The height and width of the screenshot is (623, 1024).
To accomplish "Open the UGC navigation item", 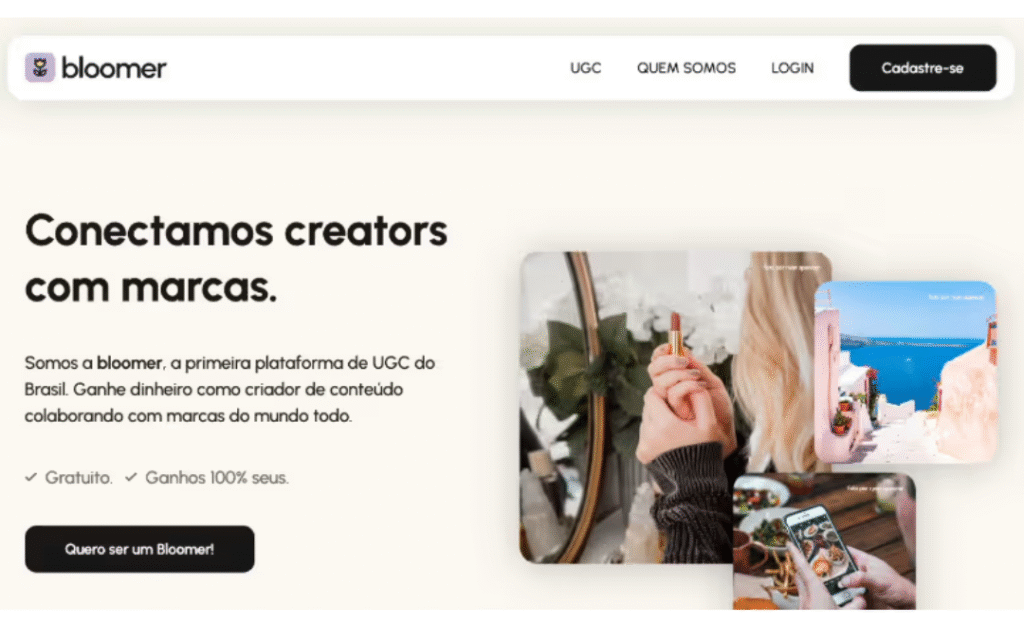I will click(x=585, y=68).
